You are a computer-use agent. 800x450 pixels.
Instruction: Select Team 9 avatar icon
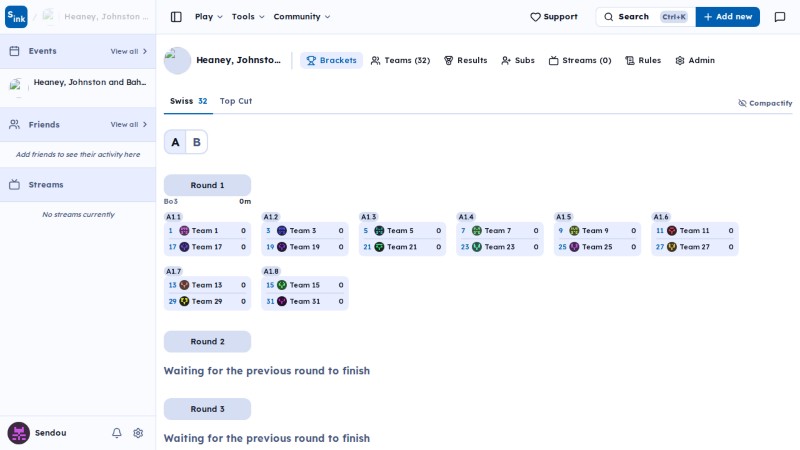tap(574, 231)
